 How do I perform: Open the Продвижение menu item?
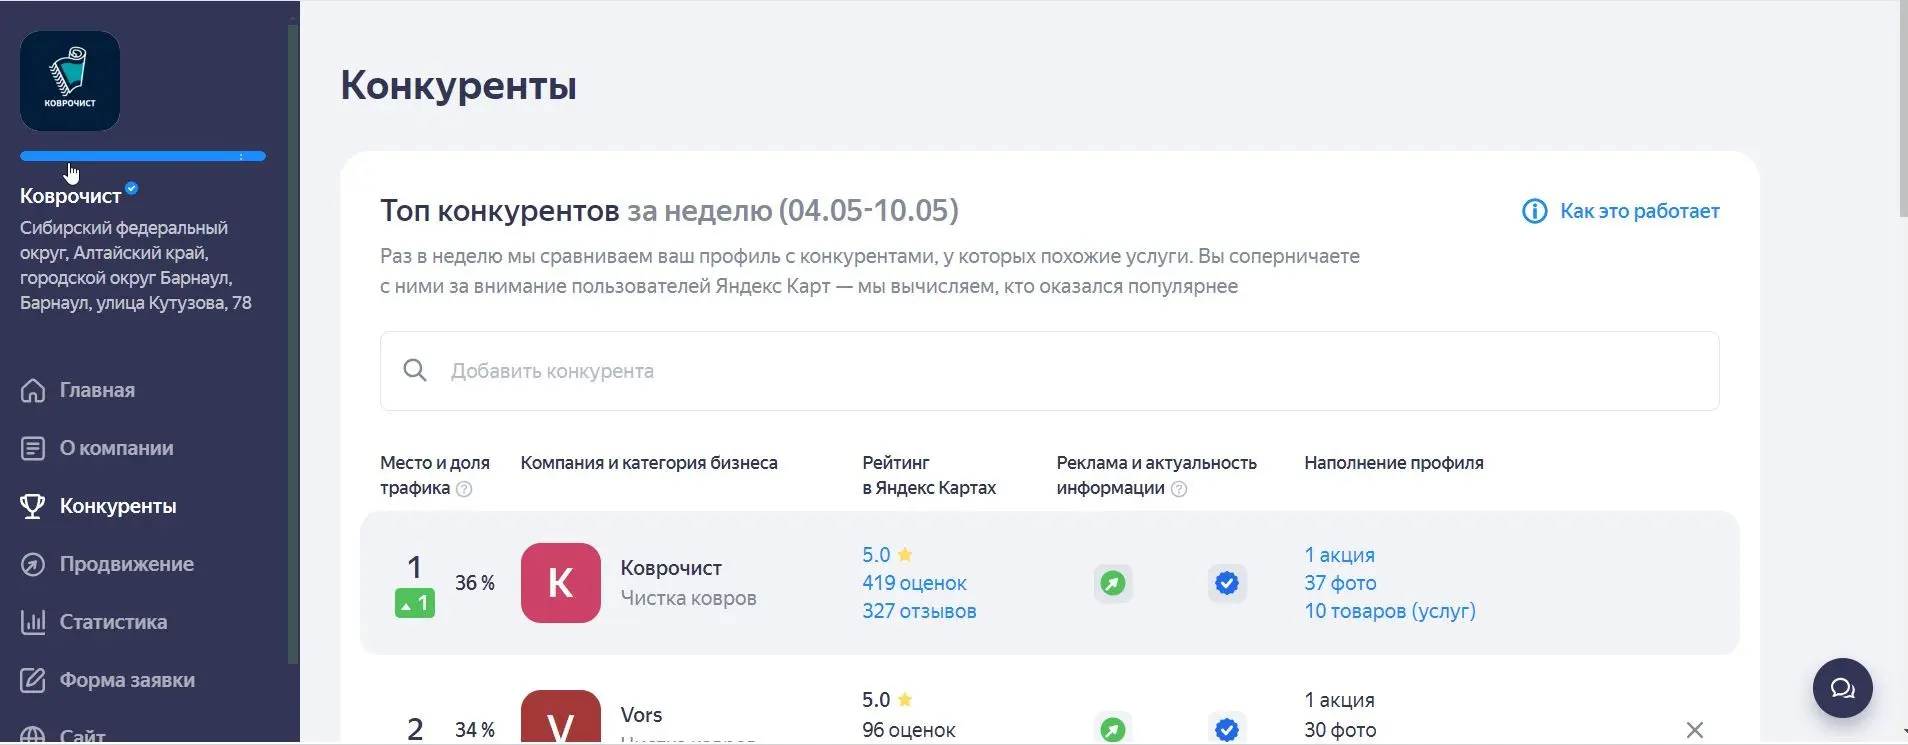[x=126, y=564]
